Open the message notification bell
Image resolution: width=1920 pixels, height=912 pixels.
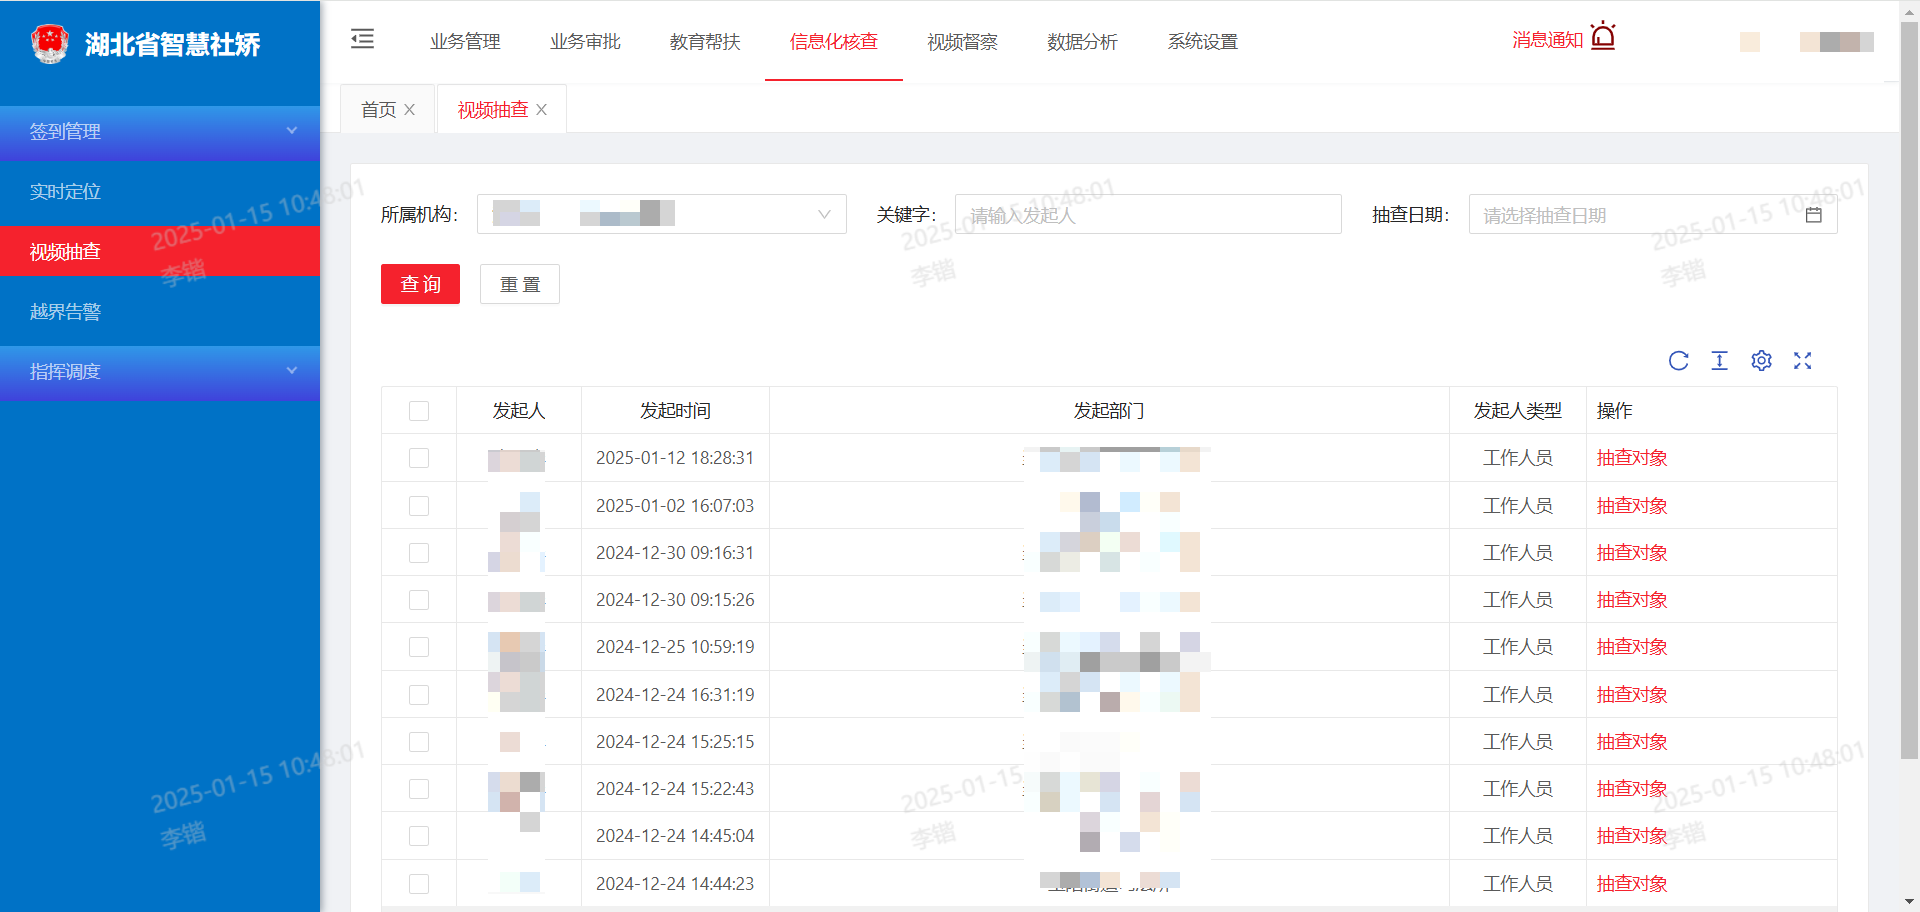click(1602, 37)
